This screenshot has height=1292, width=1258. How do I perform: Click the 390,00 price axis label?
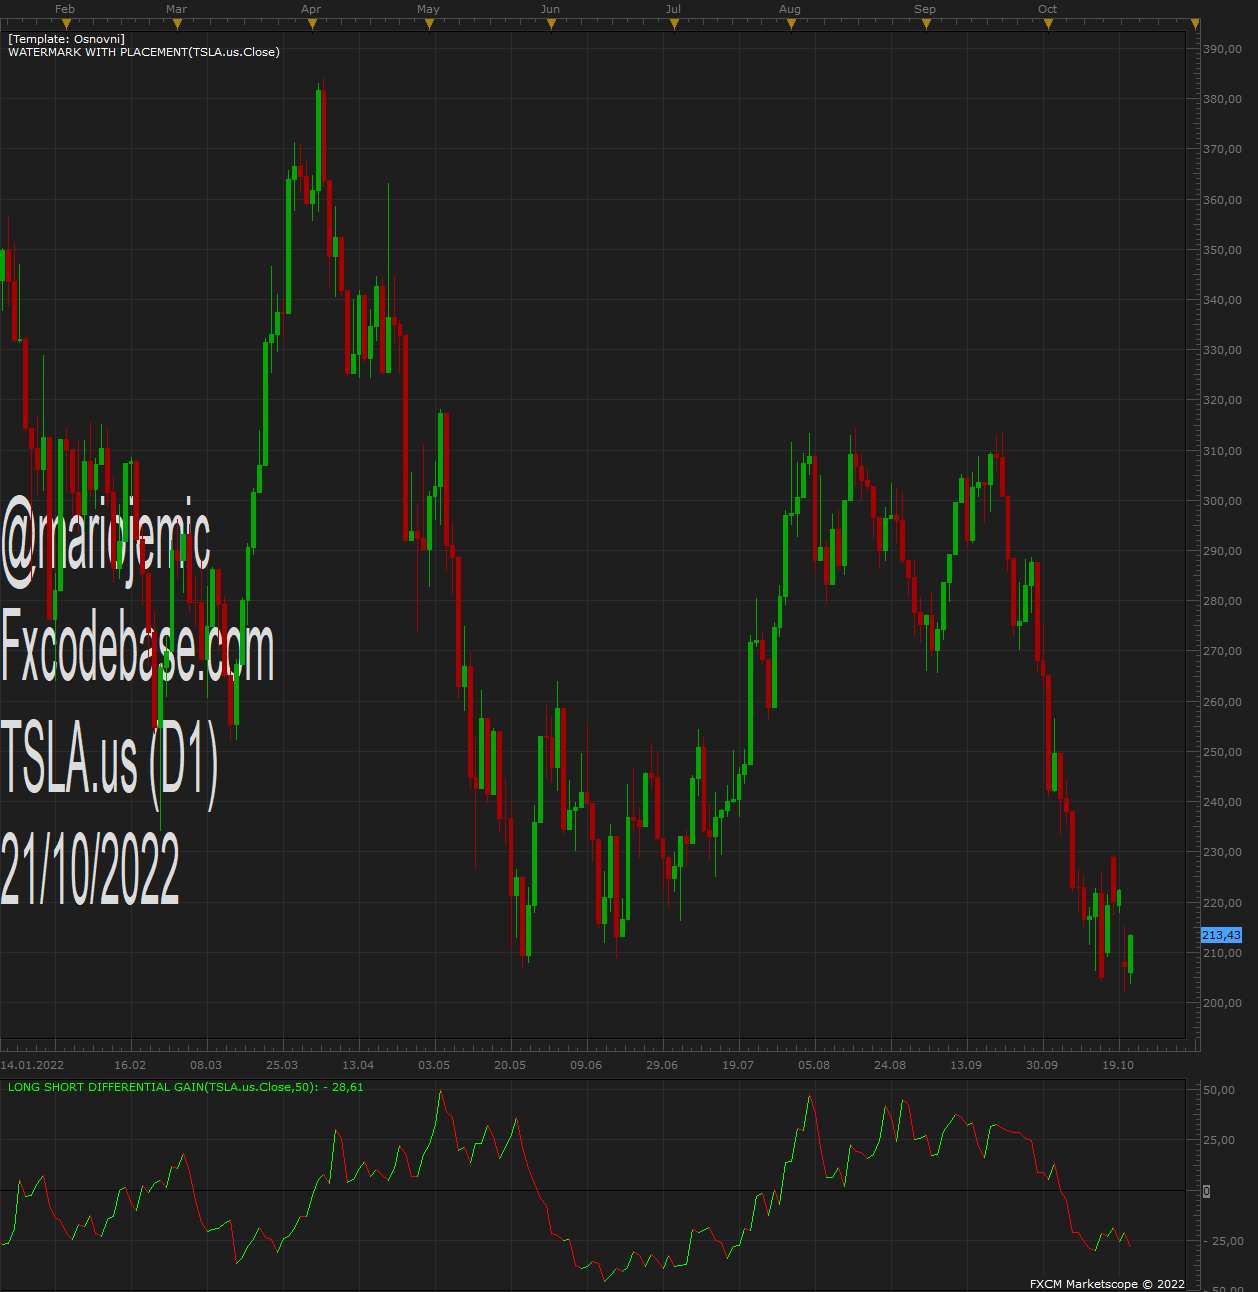point(1222,49)
